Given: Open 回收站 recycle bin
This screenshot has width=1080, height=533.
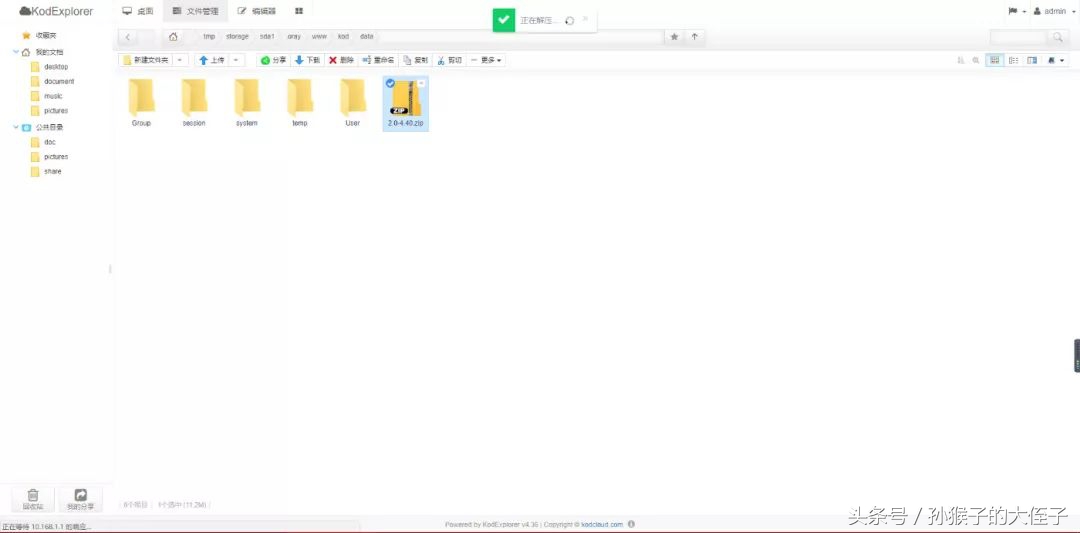Looking at the screenshot, I should pos(32,499).
